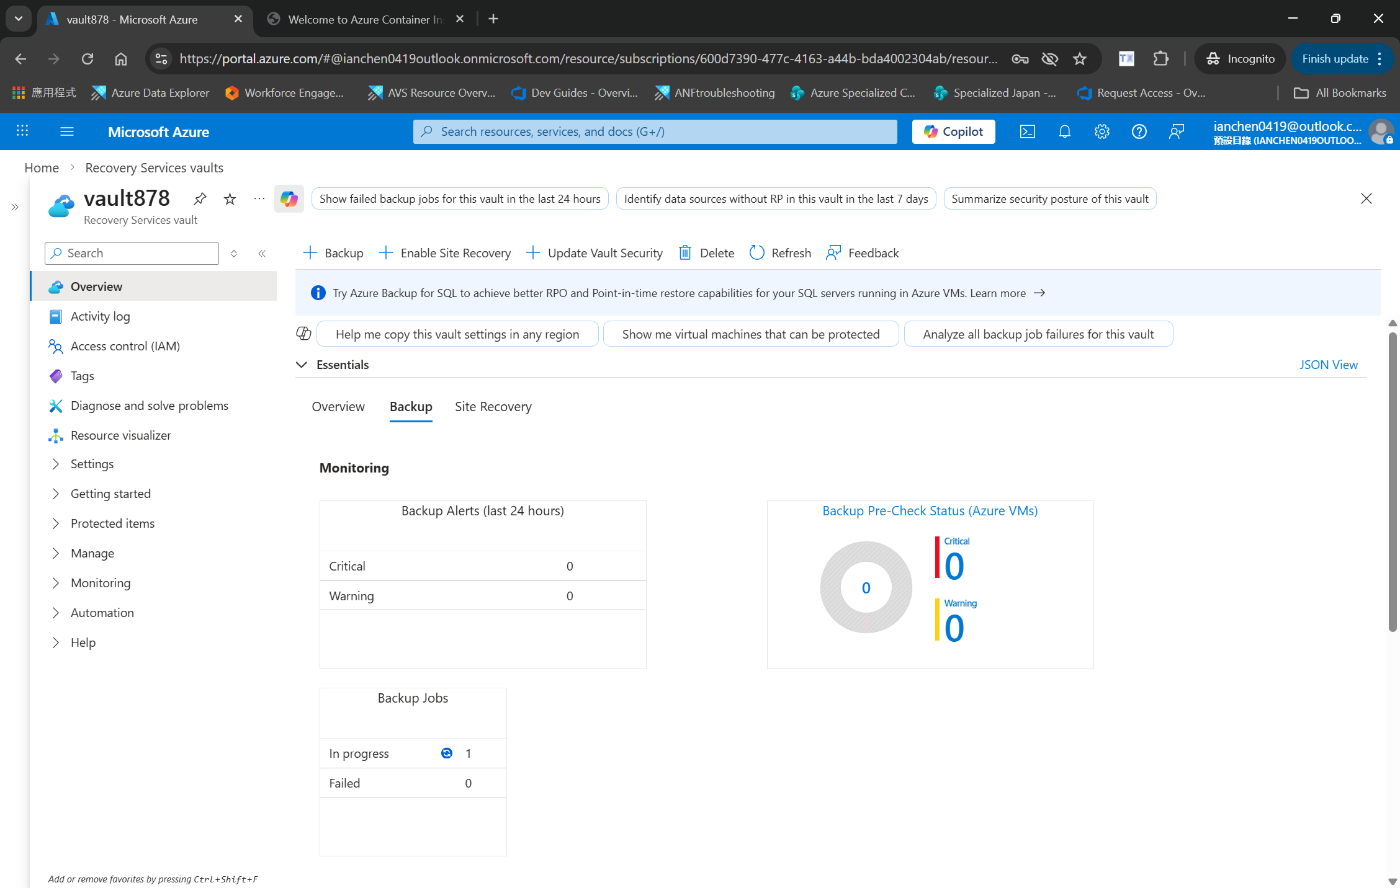Click Recovery Services vaults breadcrumb
1400x888 pixels.
pos(154,168)
